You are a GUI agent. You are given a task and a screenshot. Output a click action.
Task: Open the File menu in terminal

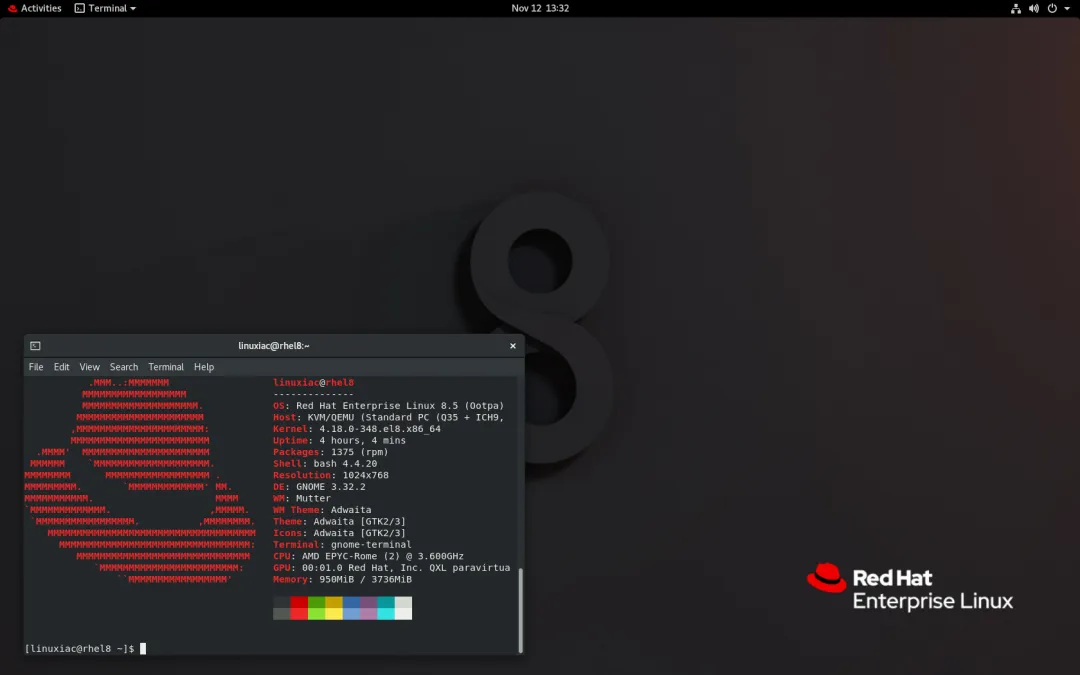36,367
